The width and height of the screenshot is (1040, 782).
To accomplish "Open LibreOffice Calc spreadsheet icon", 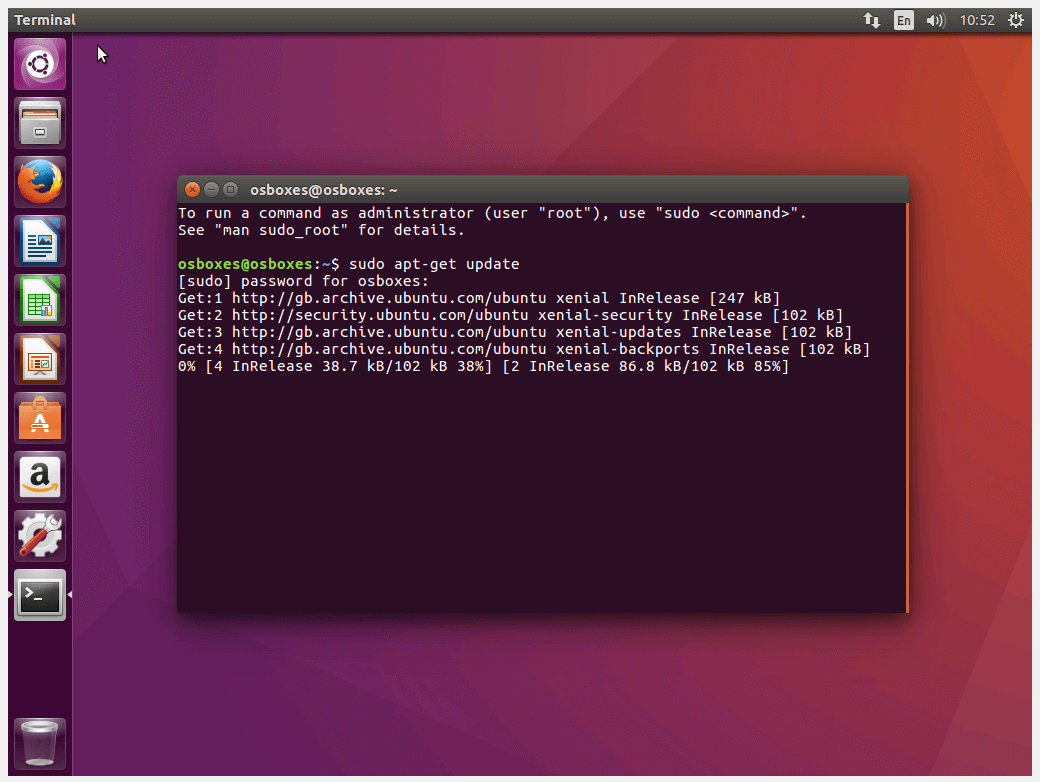I will (x=40, y=300).
